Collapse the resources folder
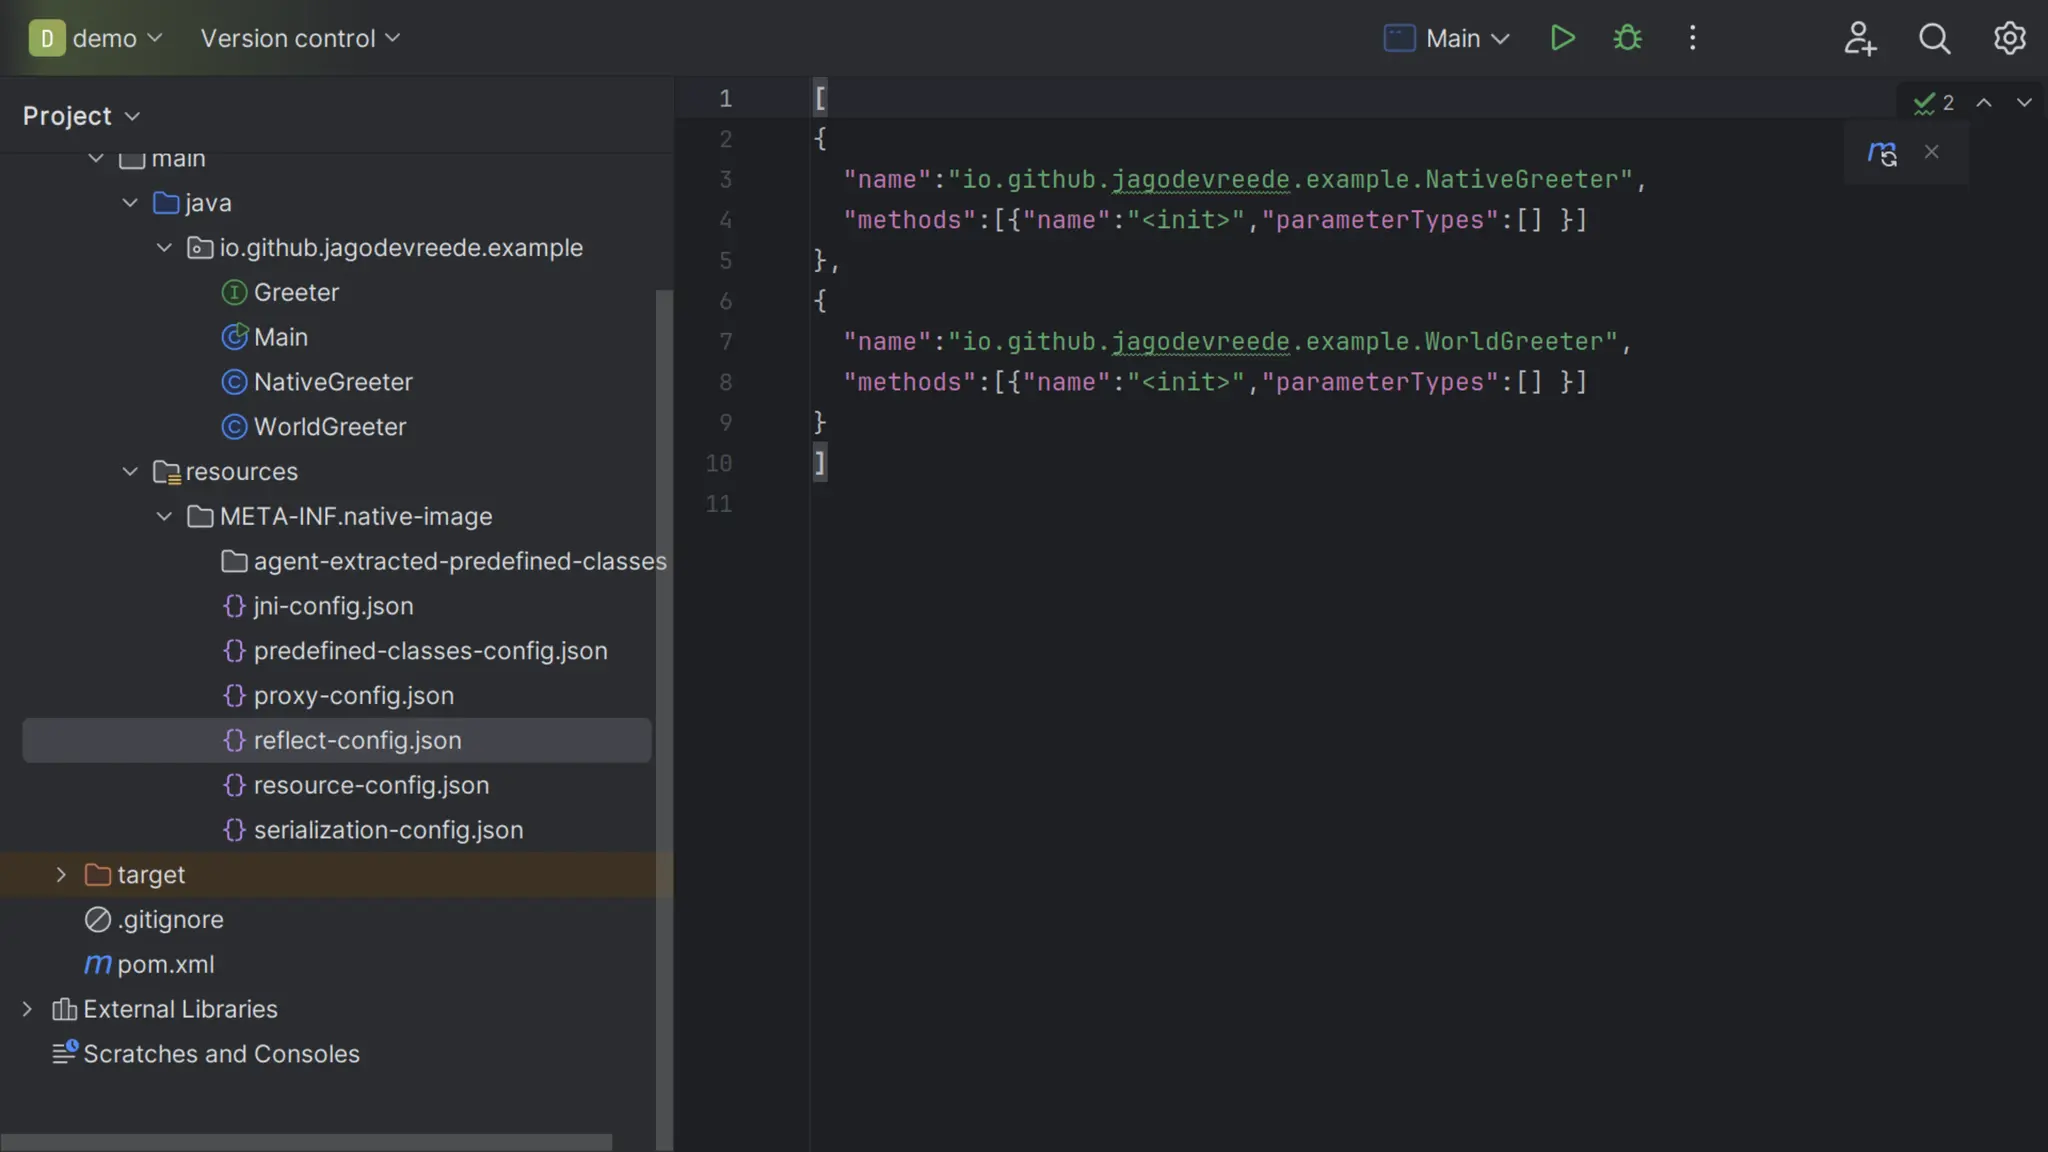2048x1152 pixels. [x=130, y=472]
